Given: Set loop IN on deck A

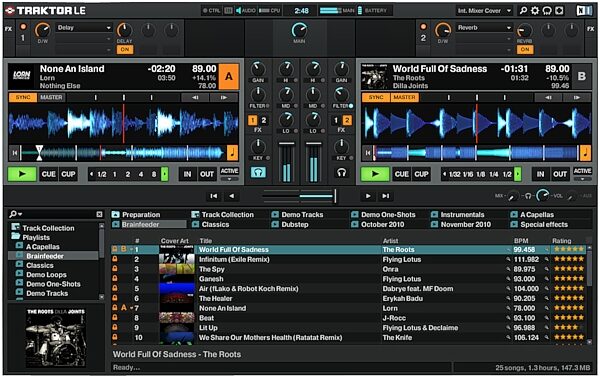Looking at the screenshot, I should coord(188,174).
